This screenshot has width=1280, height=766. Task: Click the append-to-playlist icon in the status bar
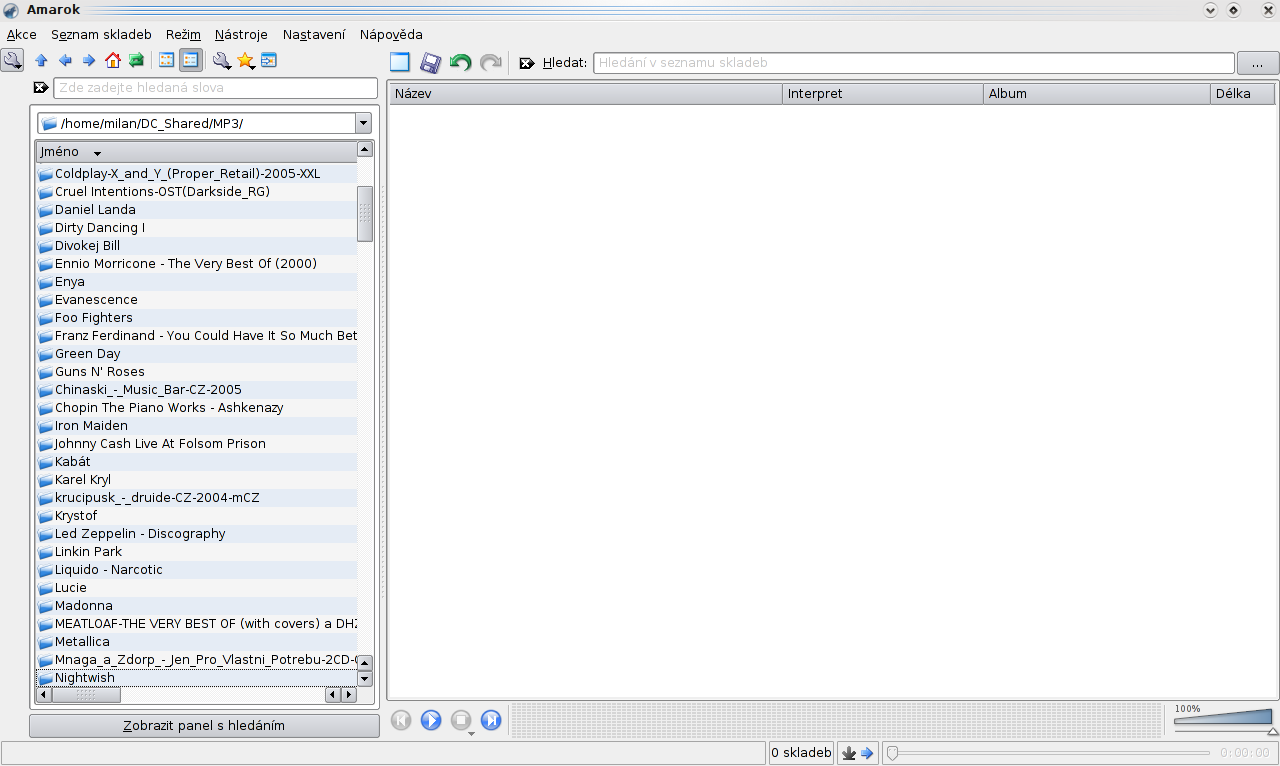point(849,753)
